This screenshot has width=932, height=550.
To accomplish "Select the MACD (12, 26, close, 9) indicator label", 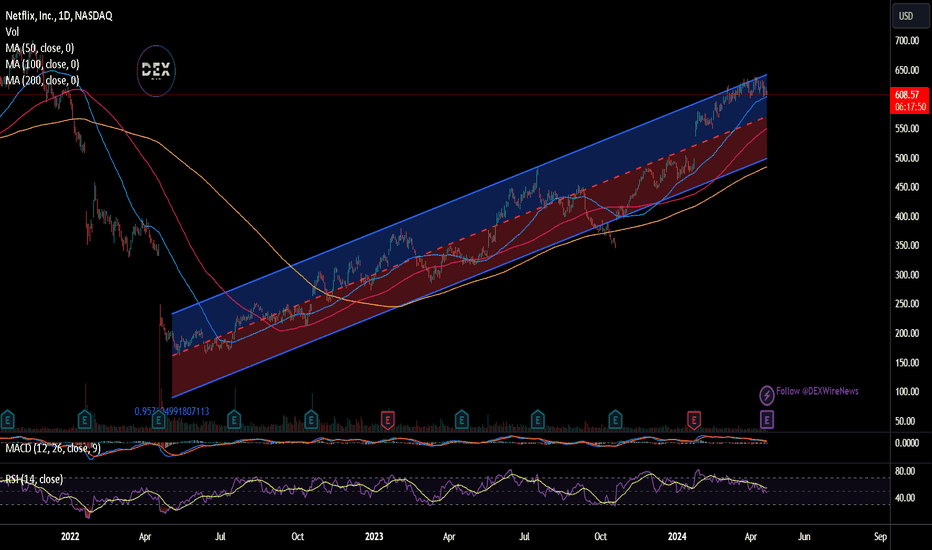I will 53,448.
